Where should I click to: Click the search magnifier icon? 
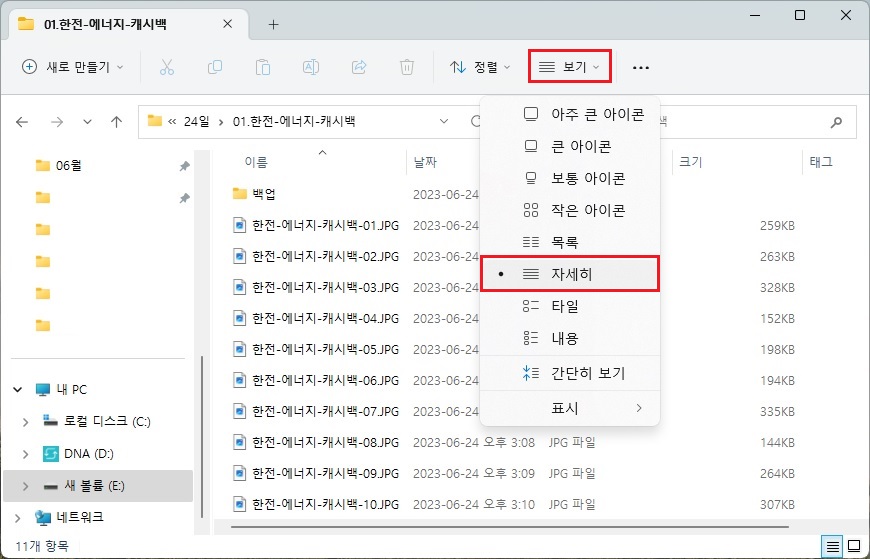coord(836,122)
